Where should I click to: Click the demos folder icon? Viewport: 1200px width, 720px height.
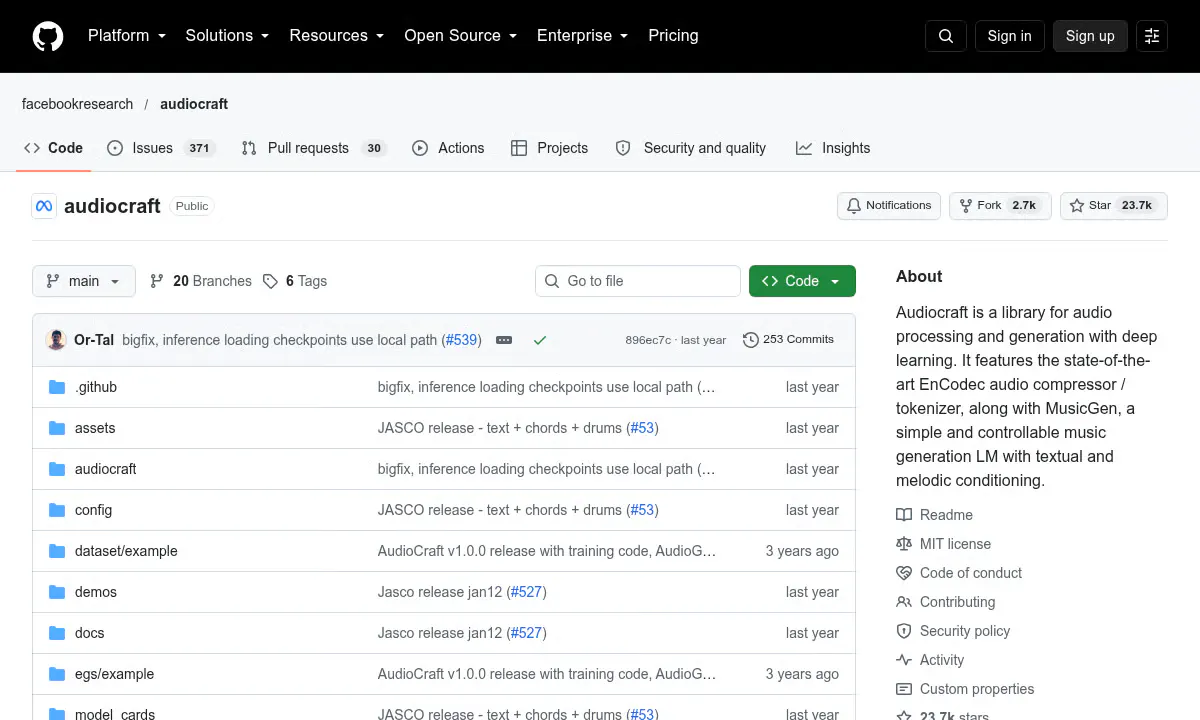click(x=57, y=592)
